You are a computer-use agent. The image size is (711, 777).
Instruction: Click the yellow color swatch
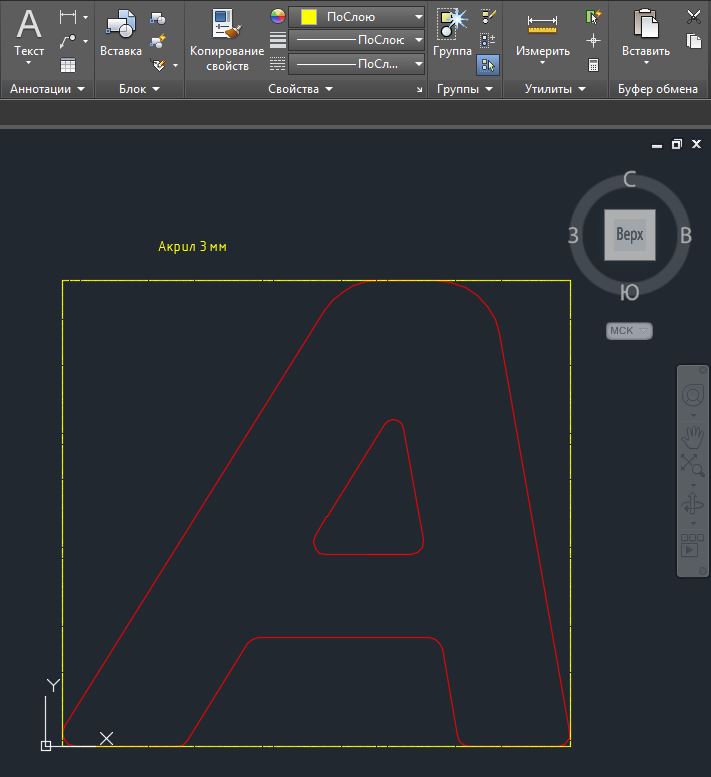[309, 17]
